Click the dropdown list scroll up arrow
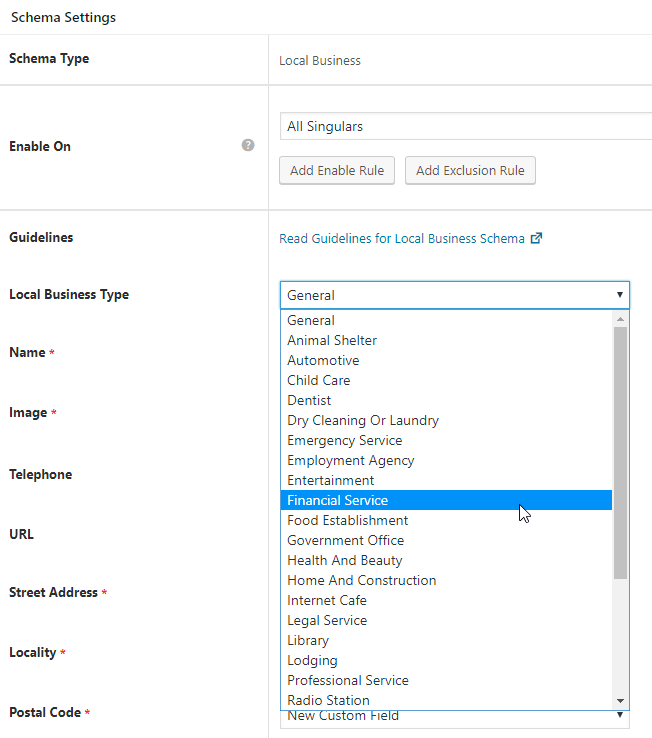Viewport: 652px width, 738px height. point(620,319)
